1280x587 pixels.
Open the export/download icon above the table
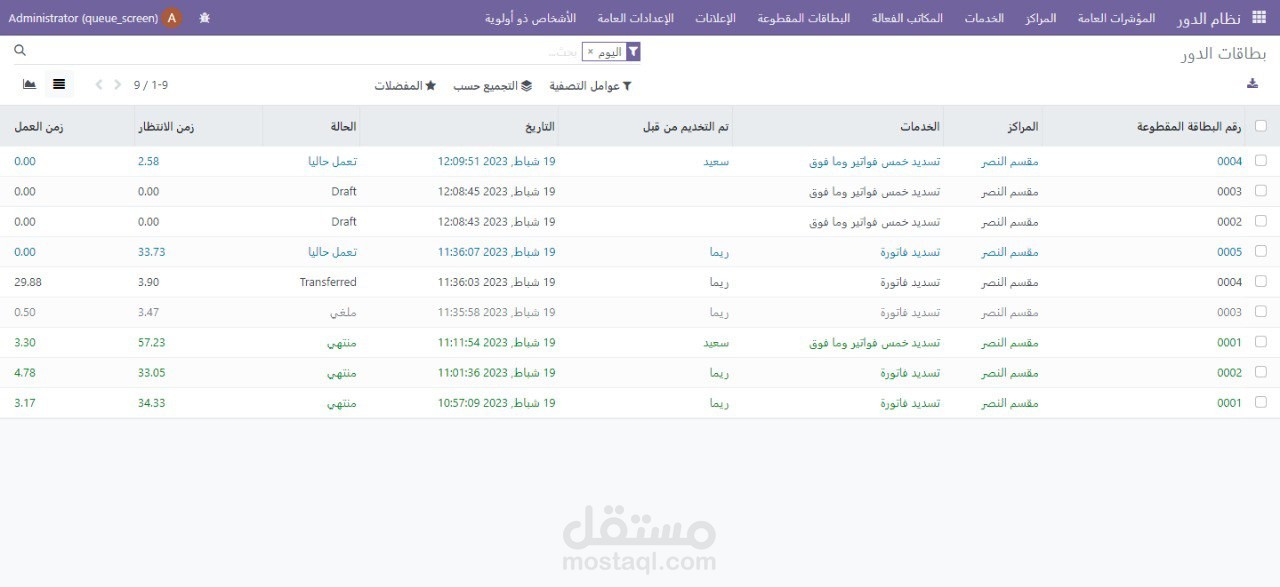coord(1252,84)
